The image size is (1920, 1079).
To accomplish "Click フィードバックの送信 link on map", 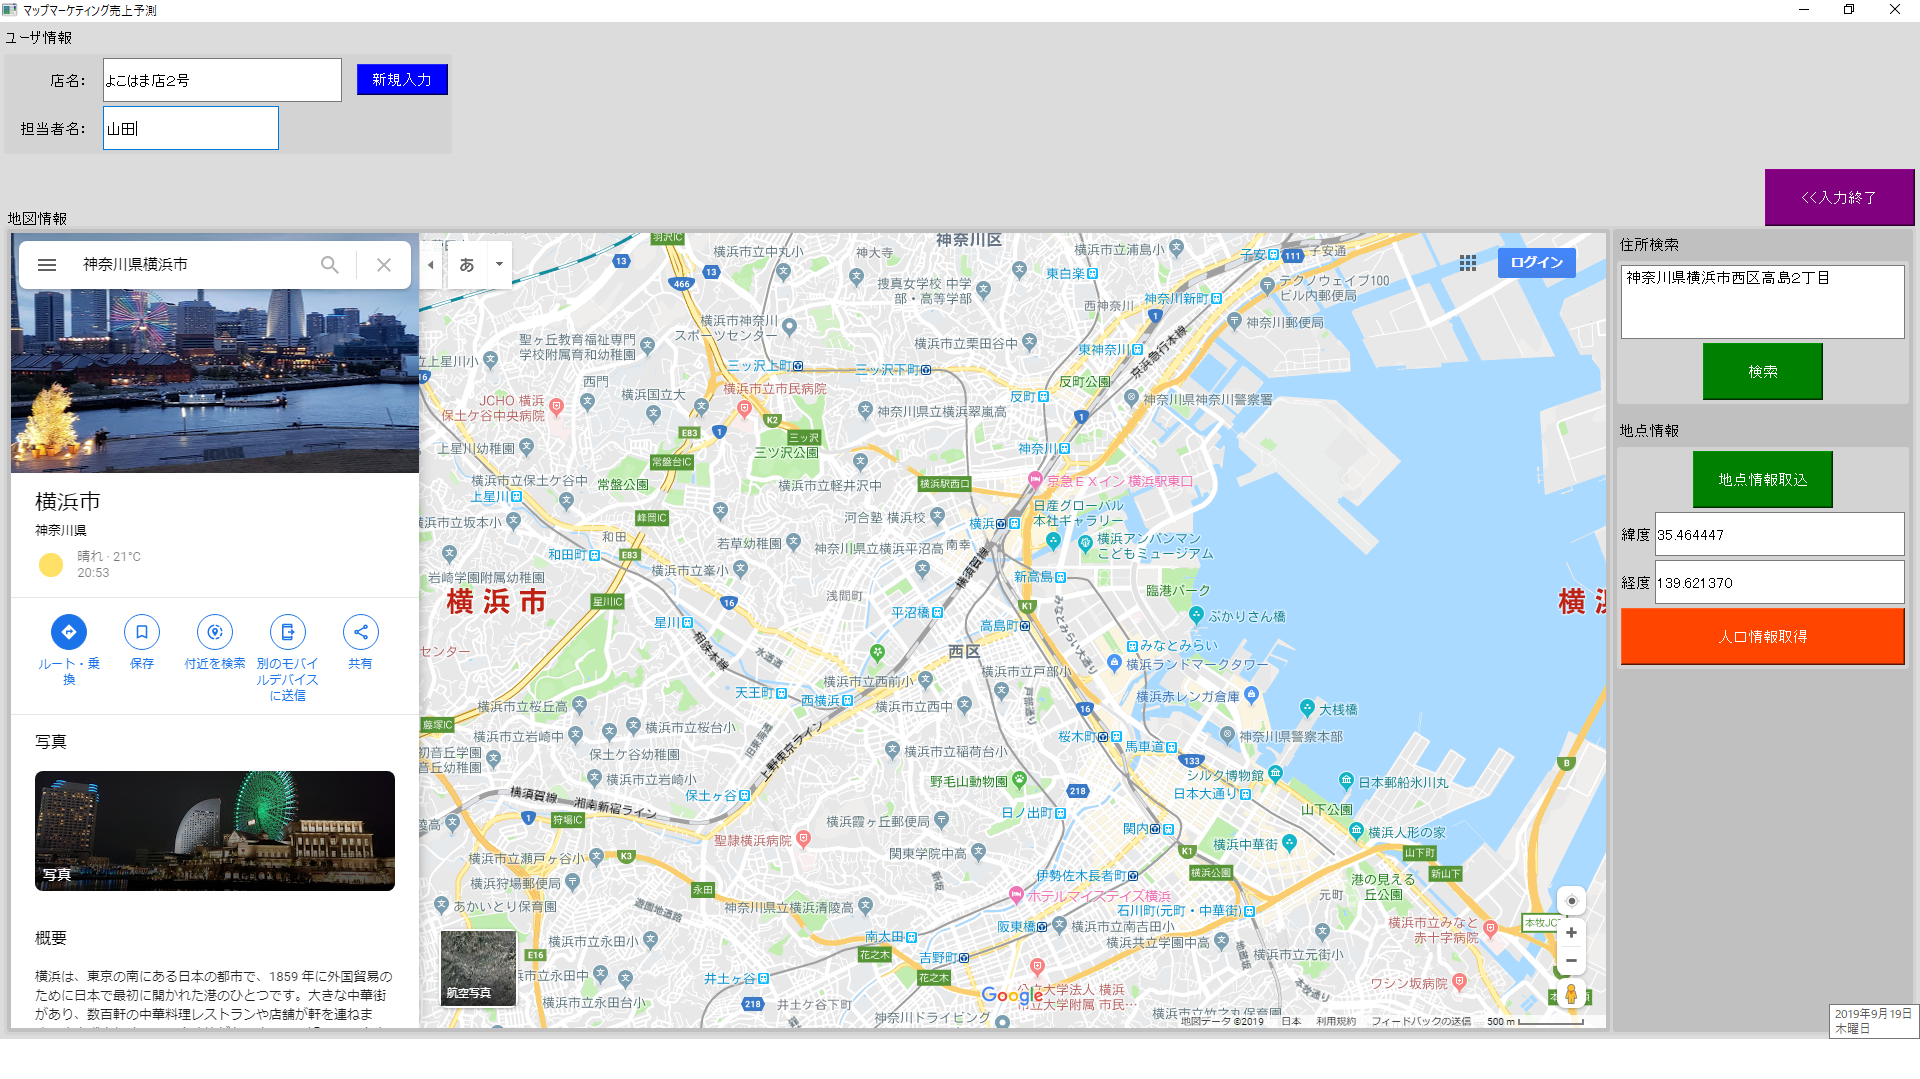I will [1421, 1021].
